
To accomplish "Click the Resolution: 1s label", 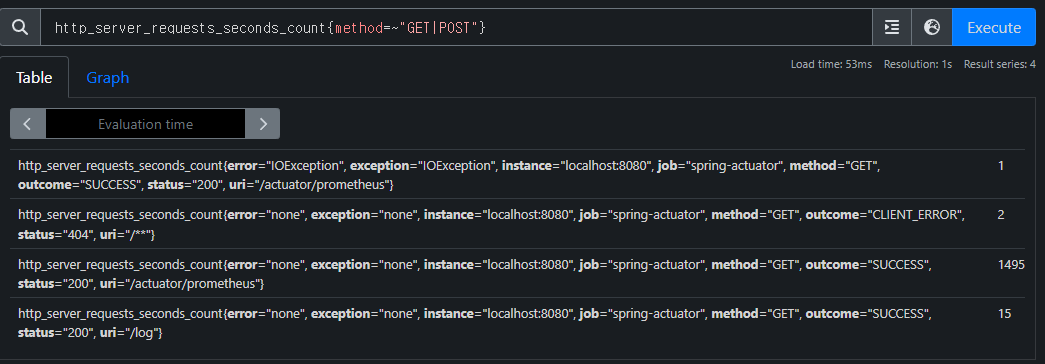I will click(x=918, y=65).
